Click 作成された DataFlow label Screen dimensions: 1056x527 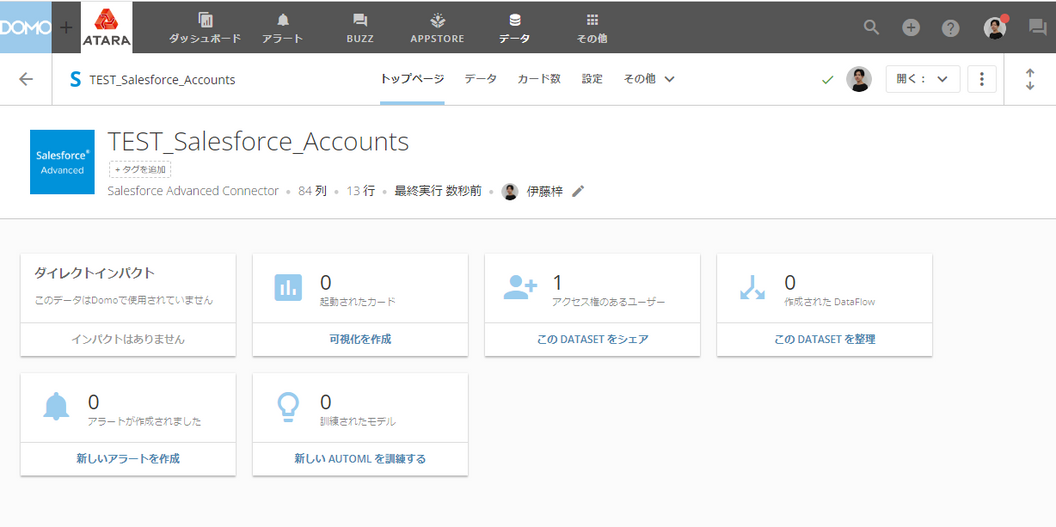point(830,302)
